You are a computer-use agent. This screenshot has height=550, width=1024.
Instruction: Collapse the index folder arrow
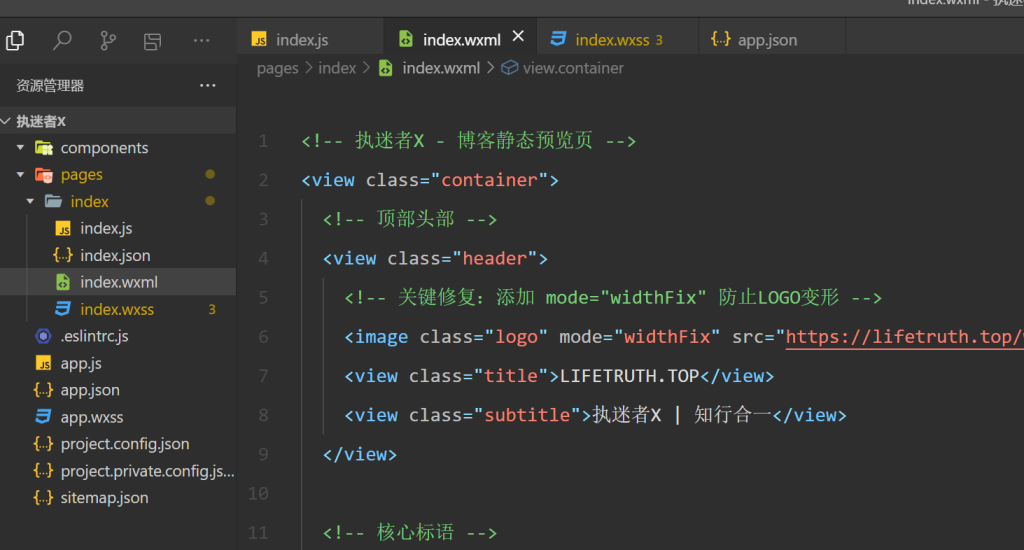pos(30,201)
